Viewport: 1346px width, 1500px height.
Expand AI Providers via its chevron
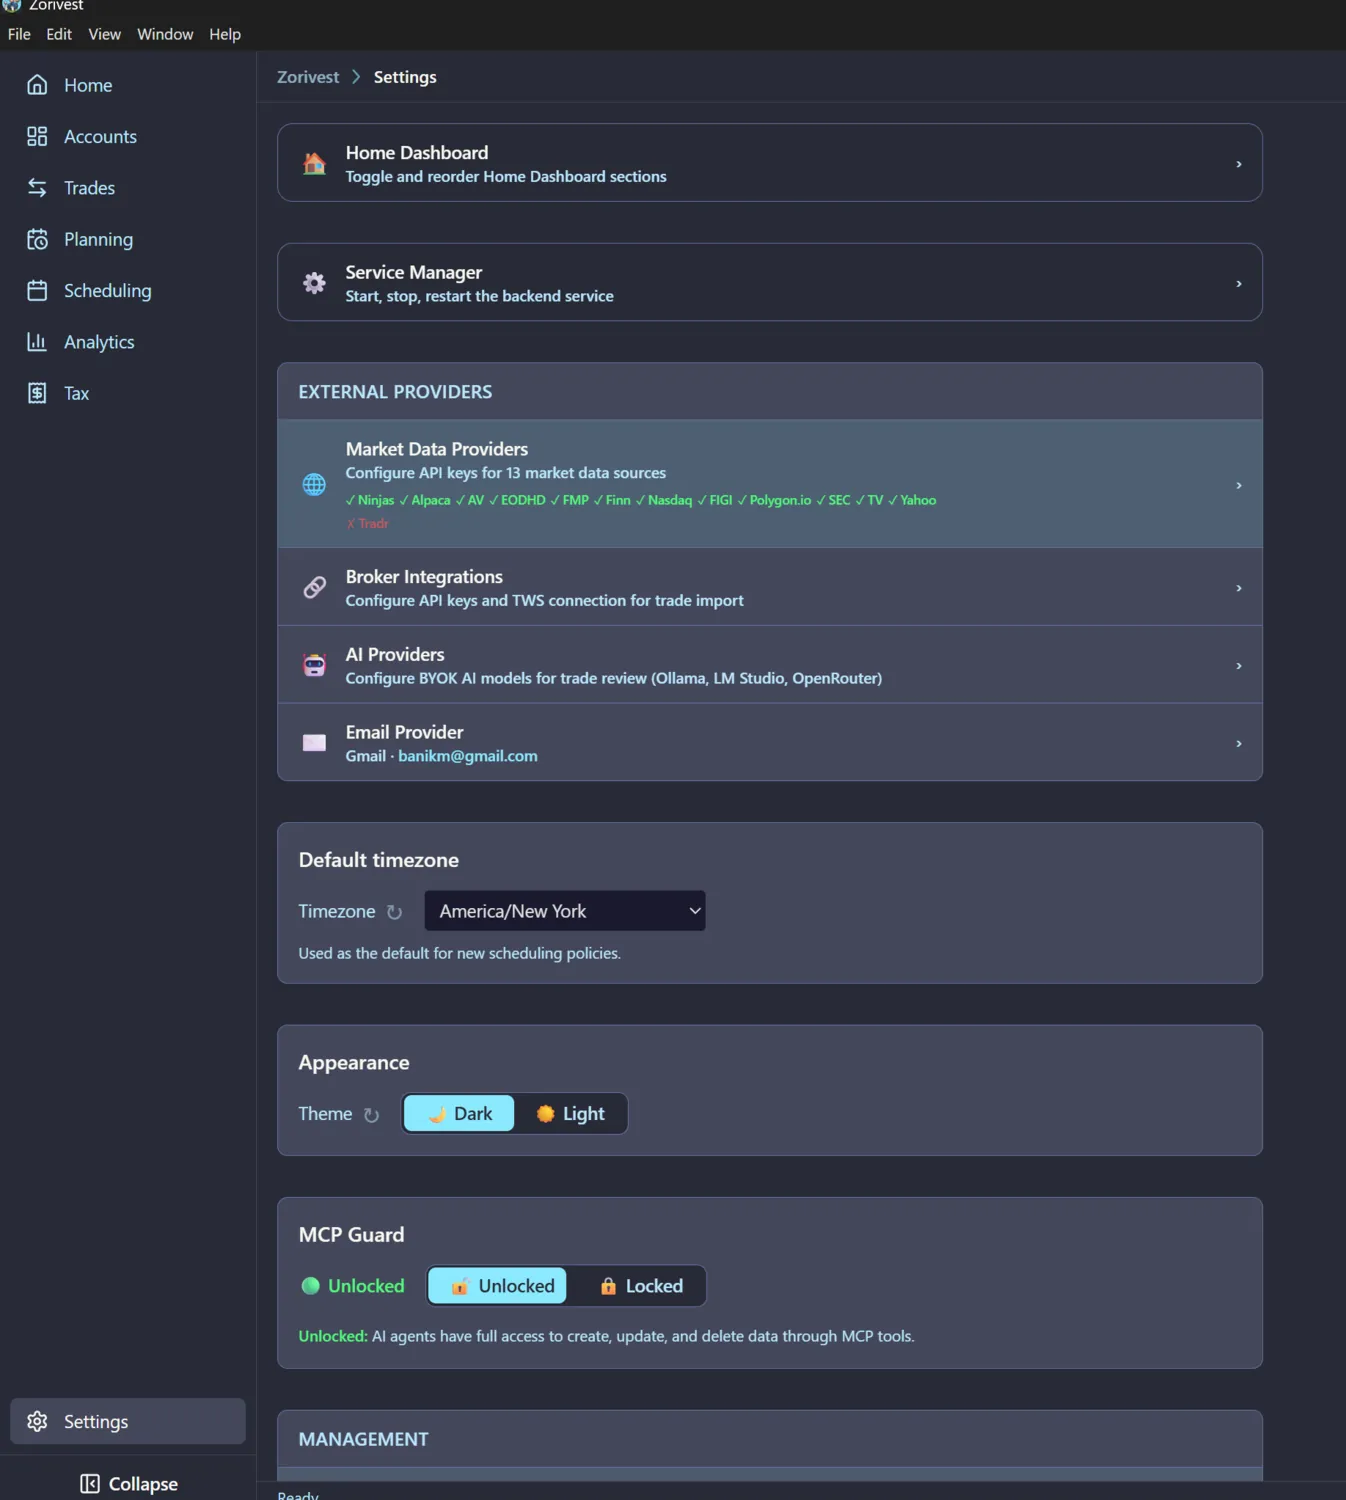click(1239, 666)
